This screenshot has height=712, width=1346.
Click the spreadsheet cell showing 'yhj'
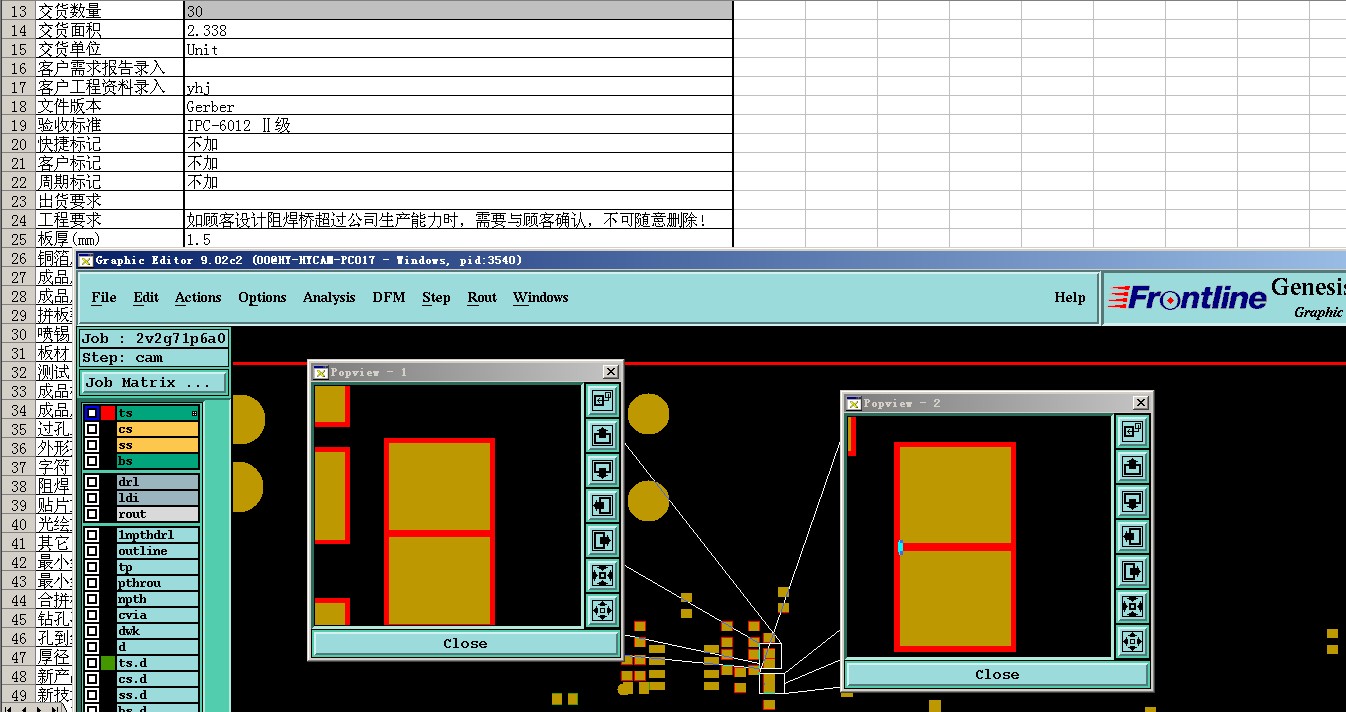[x=459, y=87]
